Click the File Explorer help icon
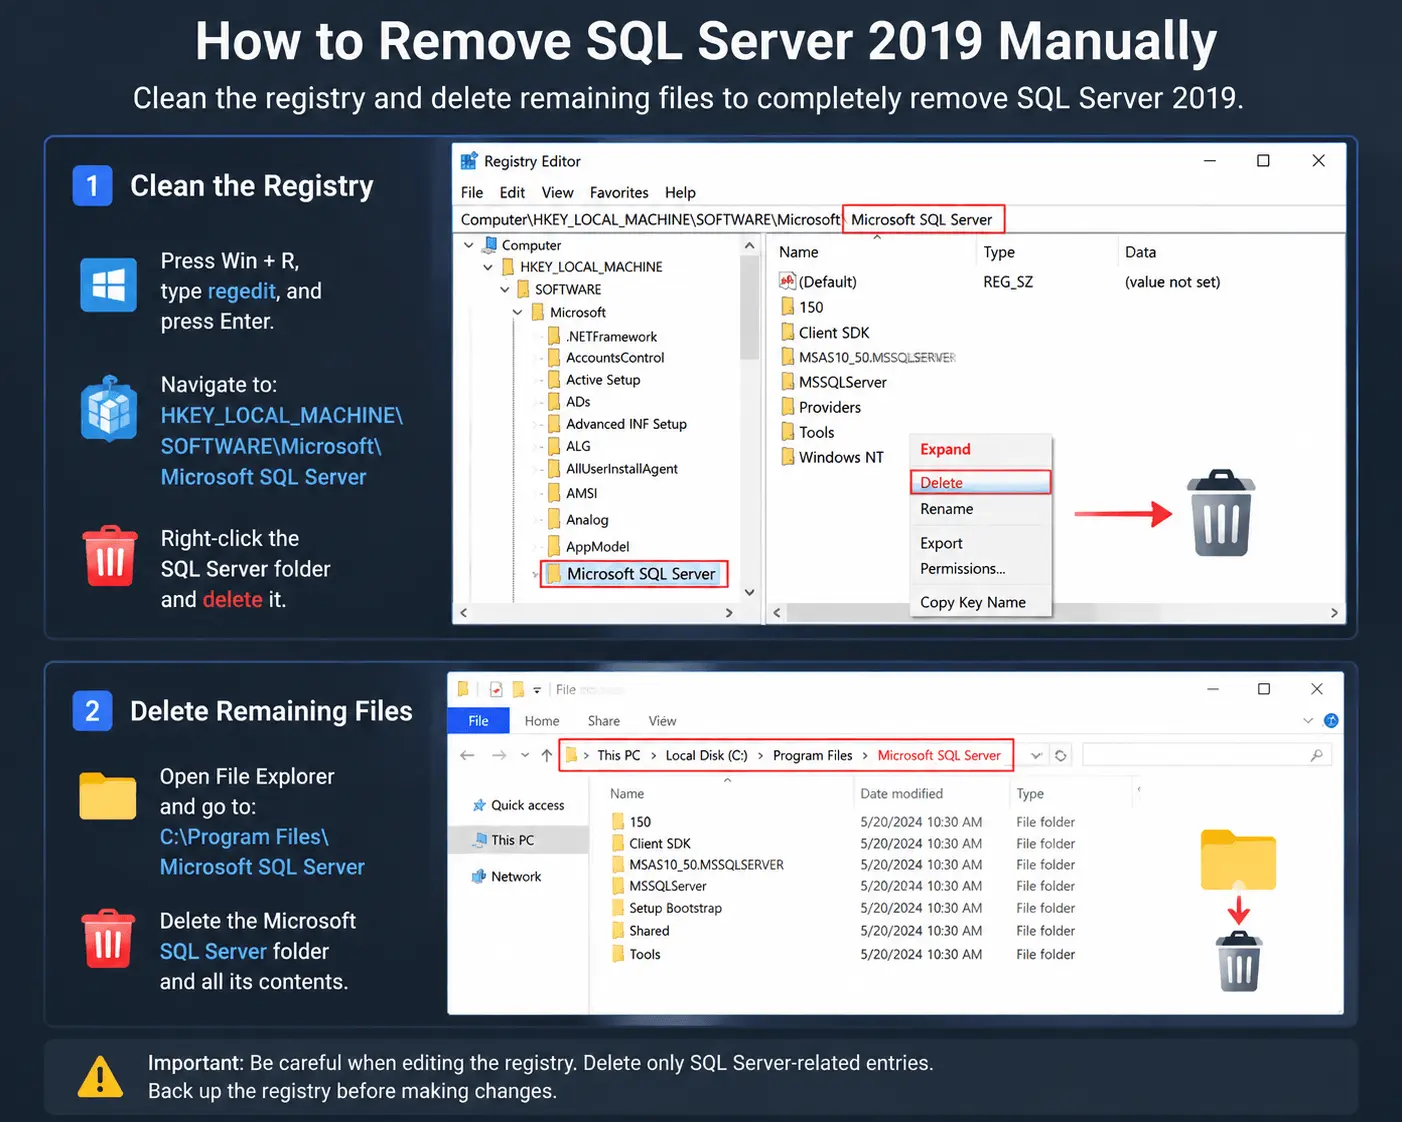Viewport: 1402px width, 1122px height. tap(1331, 721)
